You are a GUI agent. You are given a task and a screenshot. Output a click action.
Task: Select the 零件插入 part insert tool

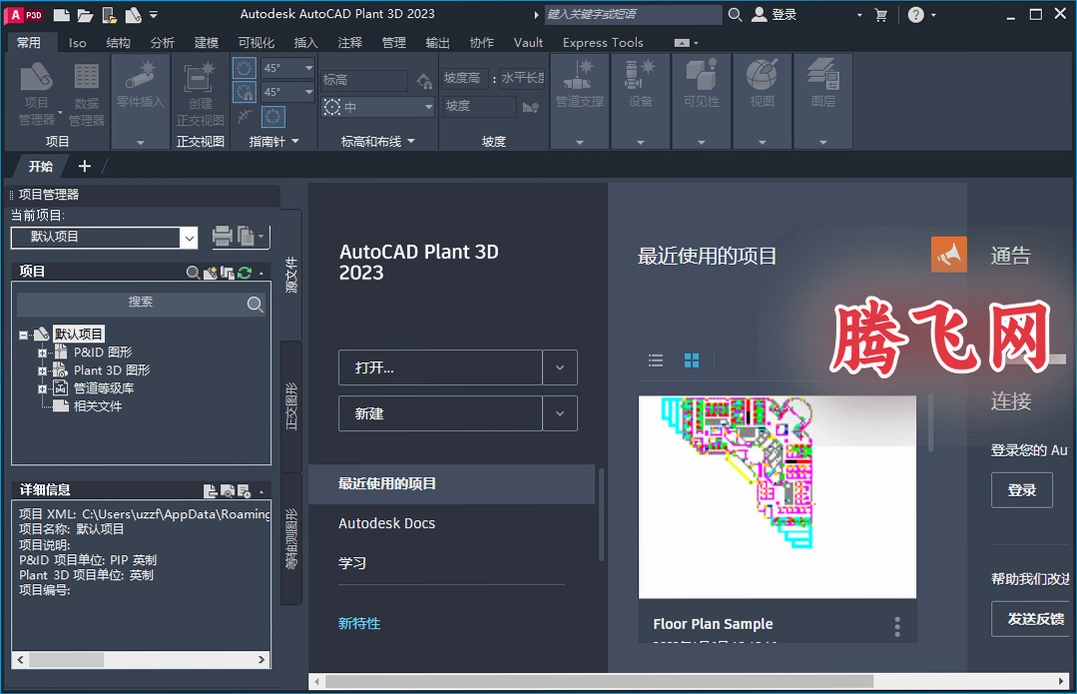pyautogui.click(x=140, y=86)
